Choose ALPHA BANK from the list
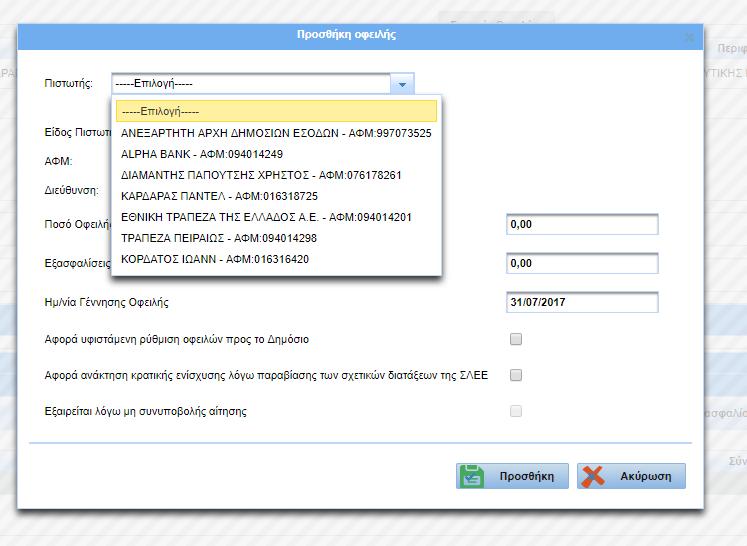This screenshot has width=747, height=546. tap(276, 154)
